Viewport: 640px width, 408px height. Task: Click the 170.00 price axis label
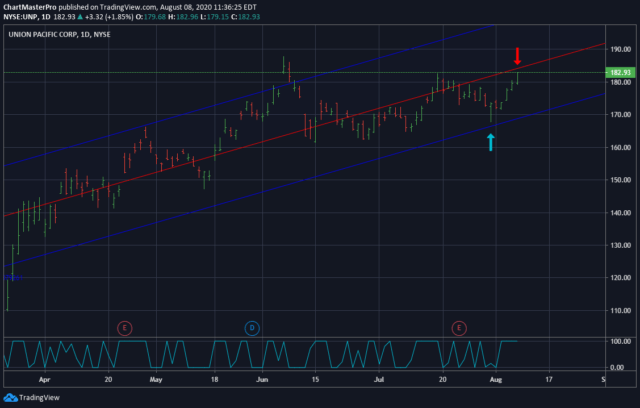(620, 115)
